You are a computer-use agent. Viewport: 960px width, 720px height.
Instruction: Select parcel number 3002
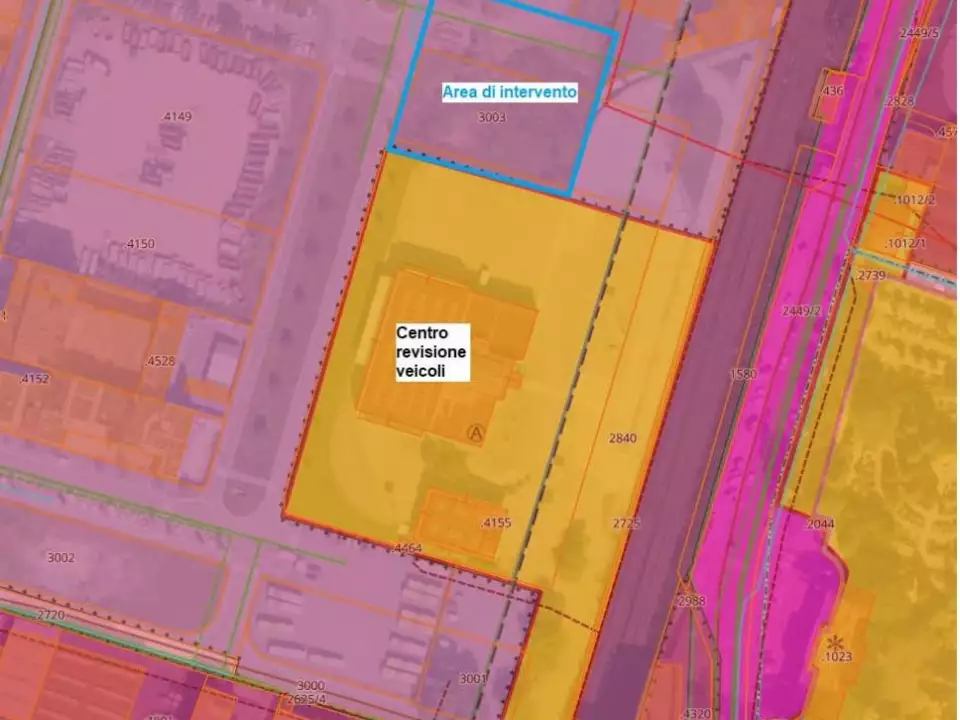point(61,557)
